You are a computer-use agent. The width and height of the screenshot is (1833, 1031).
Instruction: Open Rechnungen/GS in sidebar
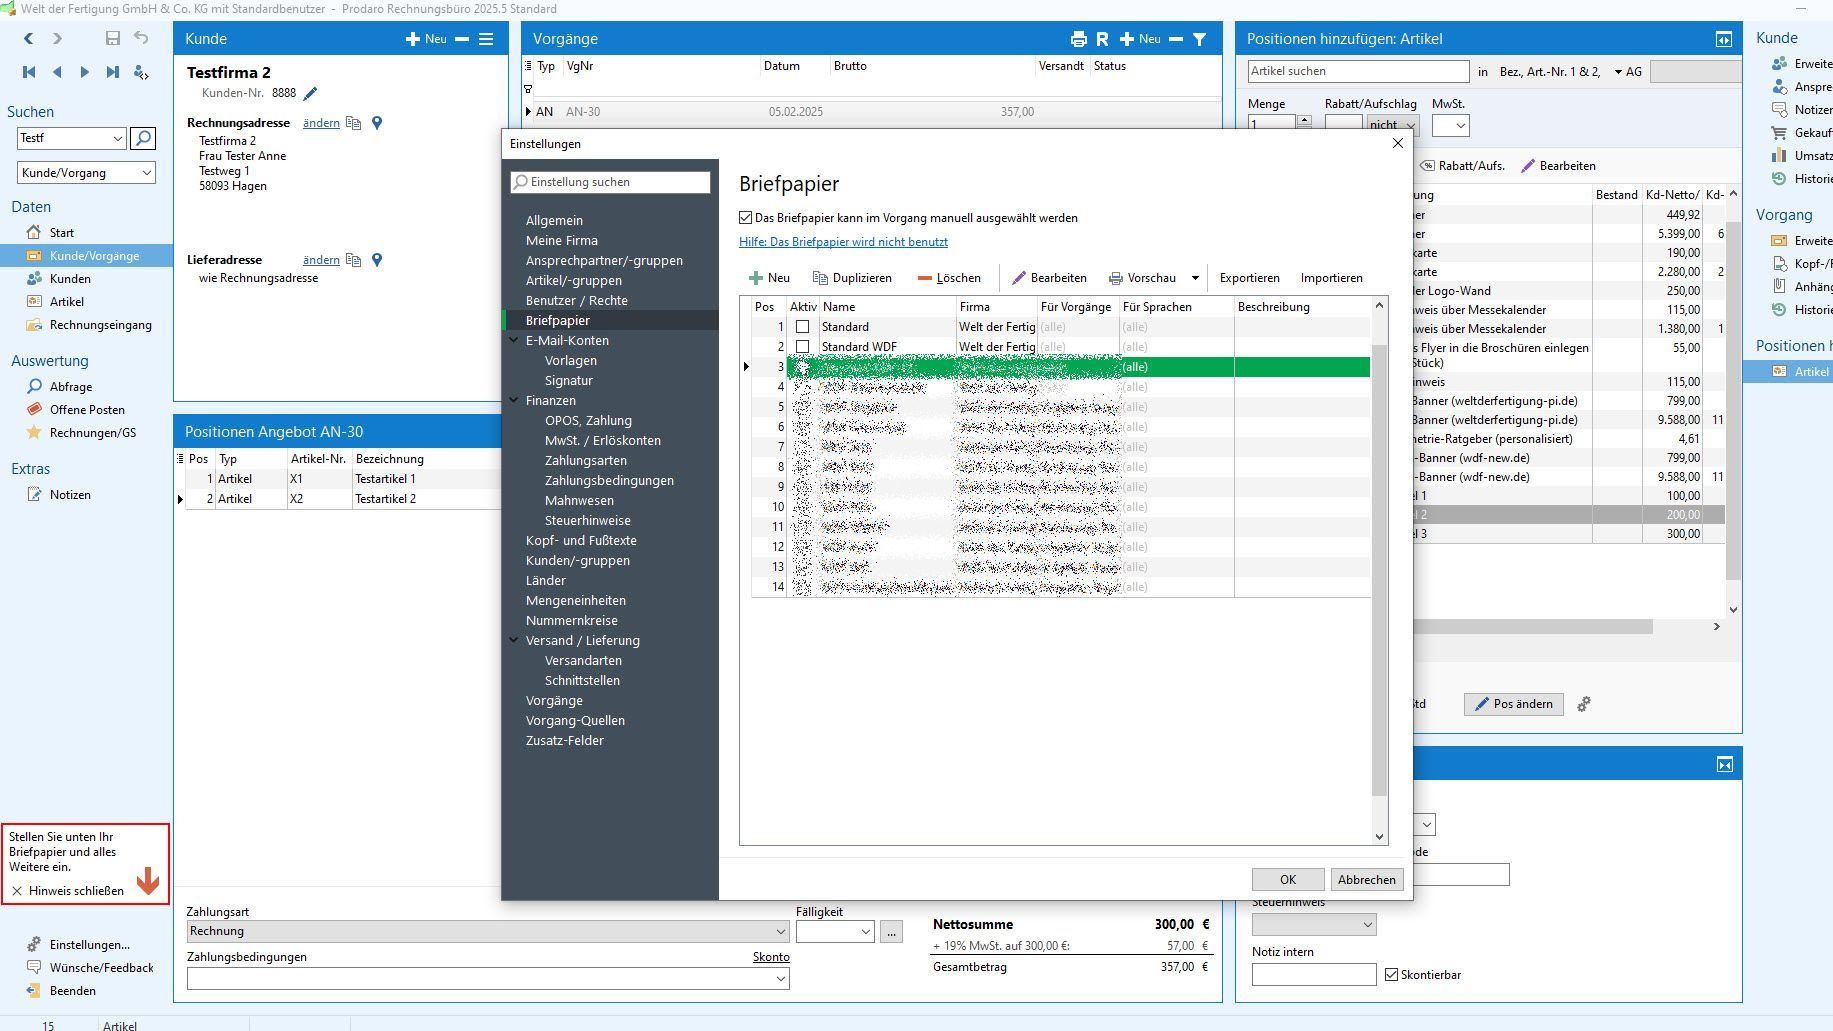click(92, 433)
